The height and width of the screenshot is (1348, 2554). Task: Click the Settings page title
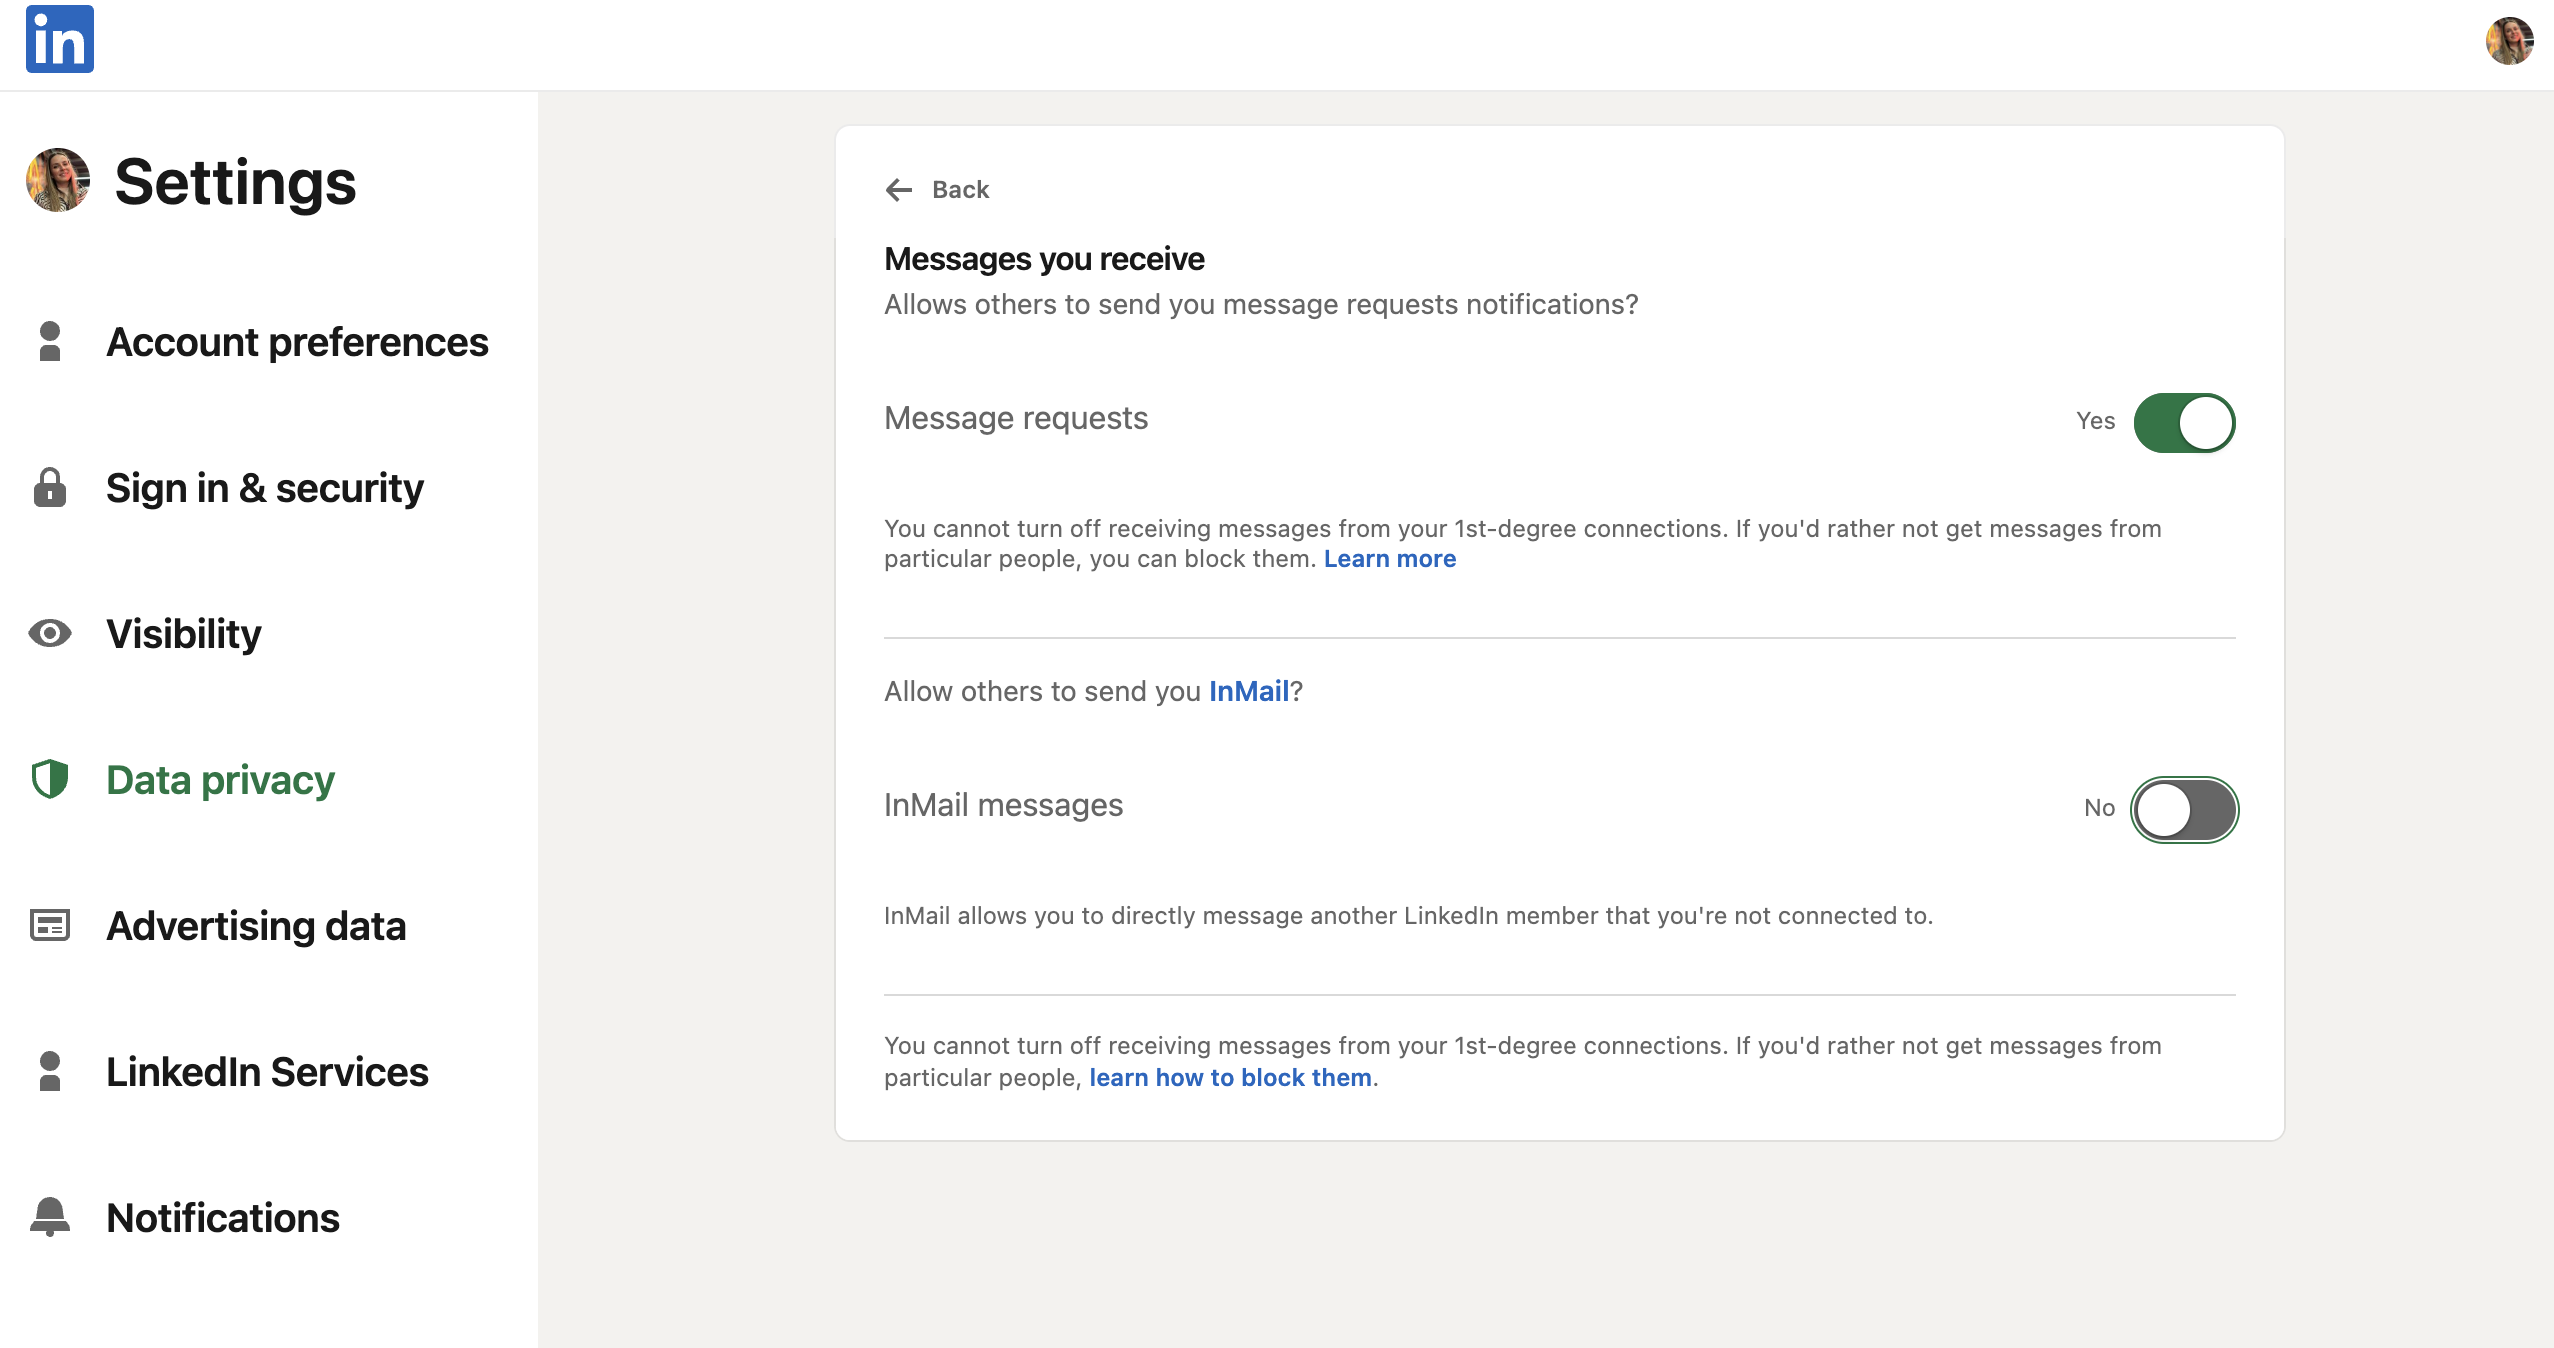click(235, 181)
